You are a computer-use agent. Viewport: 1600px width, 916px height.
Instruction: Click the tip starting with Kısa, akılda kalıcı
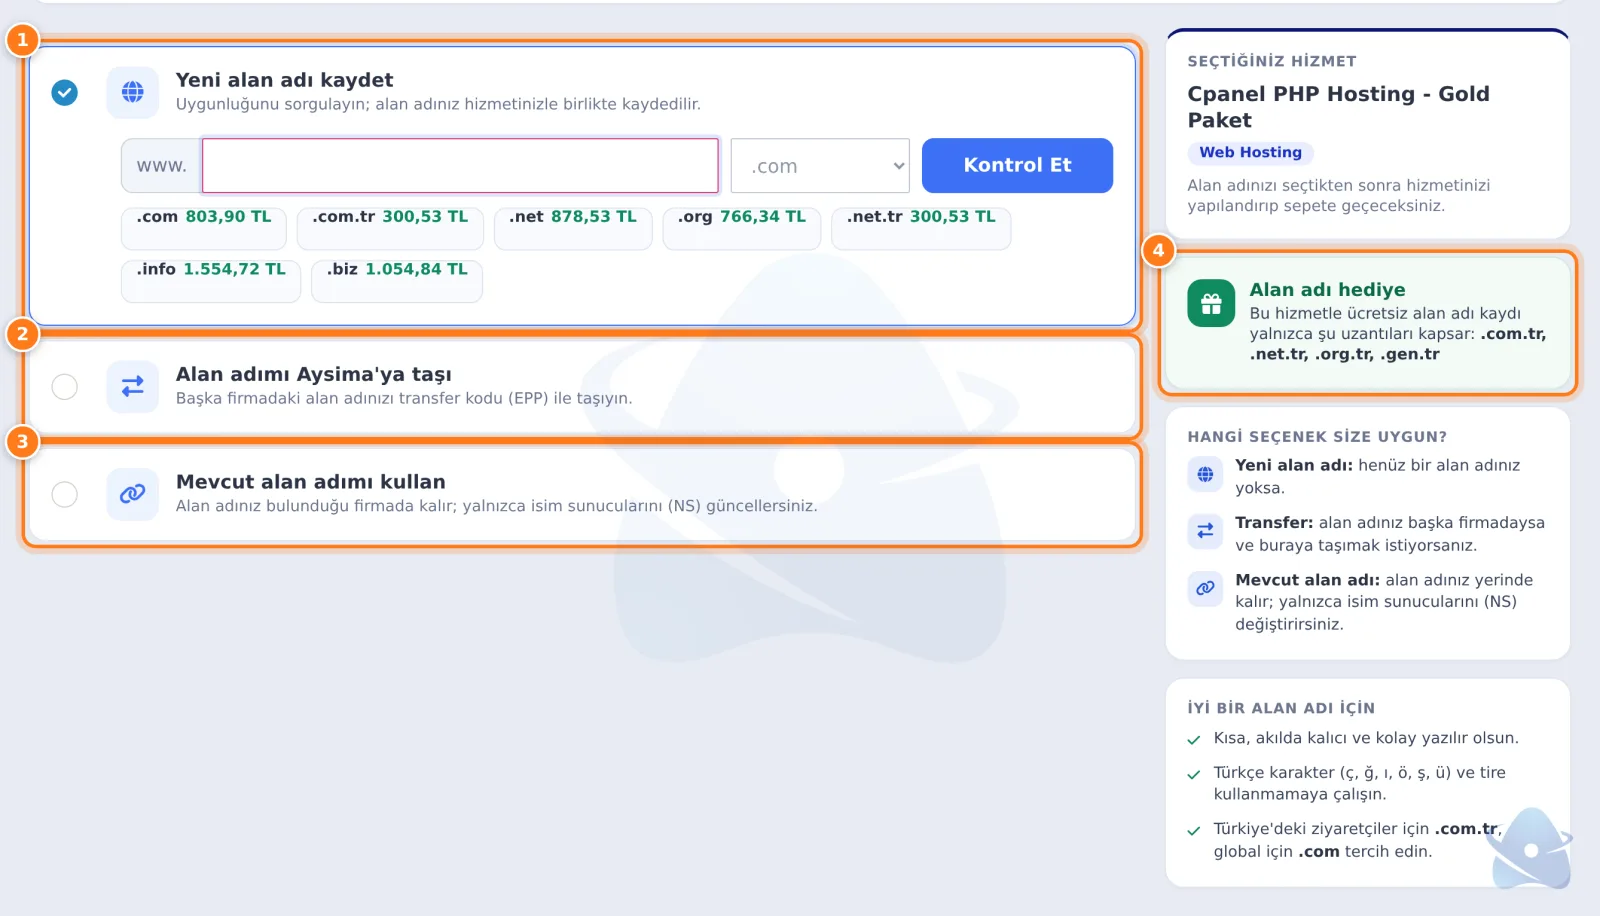point(1366,738)
